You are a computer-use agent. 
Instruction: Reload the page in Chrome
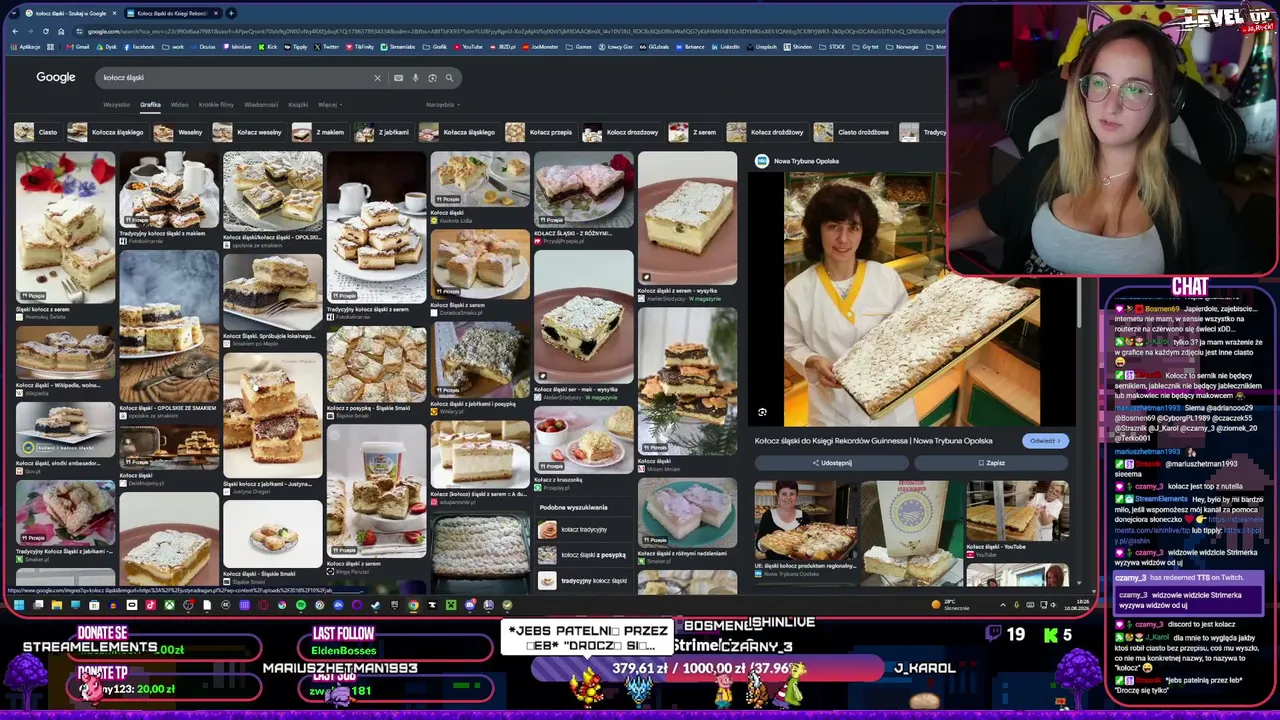[x=45, y=31]
